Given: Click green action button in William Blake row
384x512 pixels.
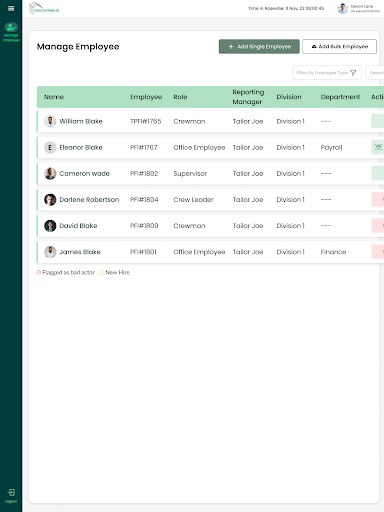Looking at the screenshot, I should pos(378,121).
